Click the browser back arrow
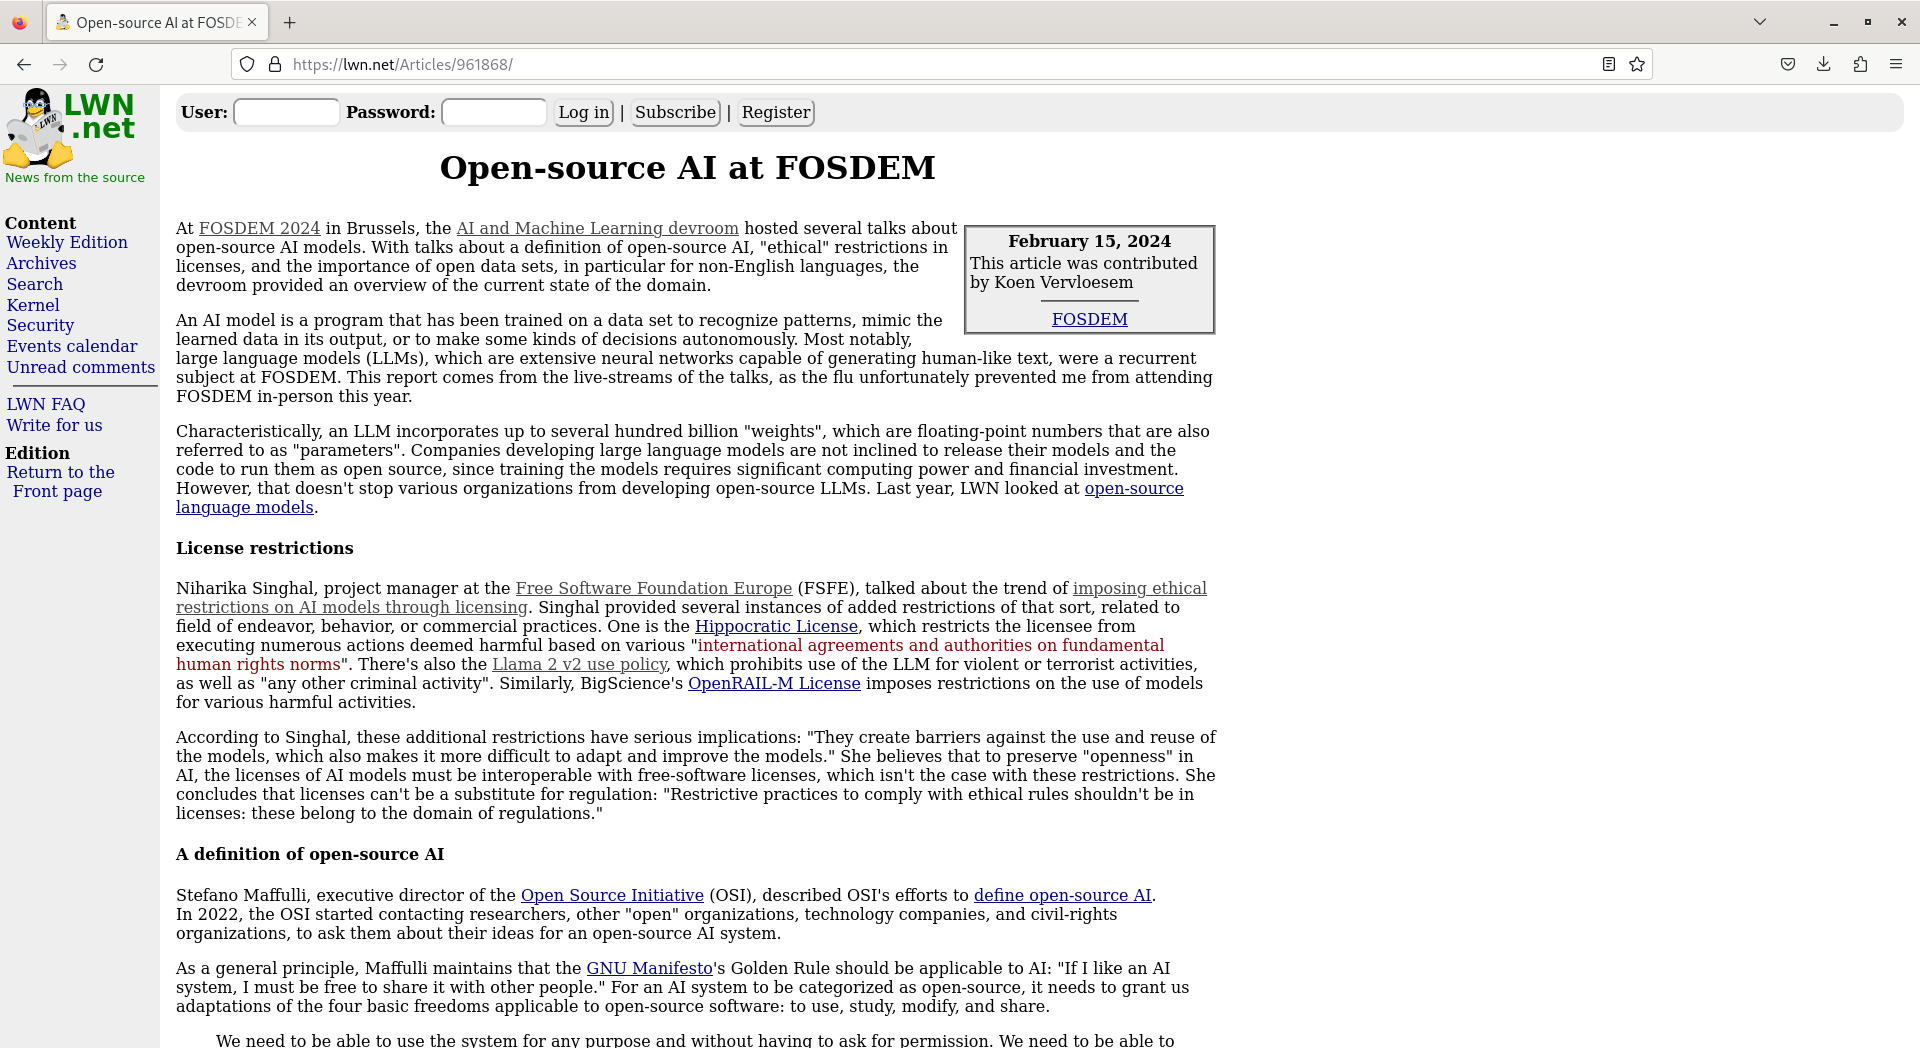Image resolution: width=1920 pixels, height=1048 pixels. point(24,64)
